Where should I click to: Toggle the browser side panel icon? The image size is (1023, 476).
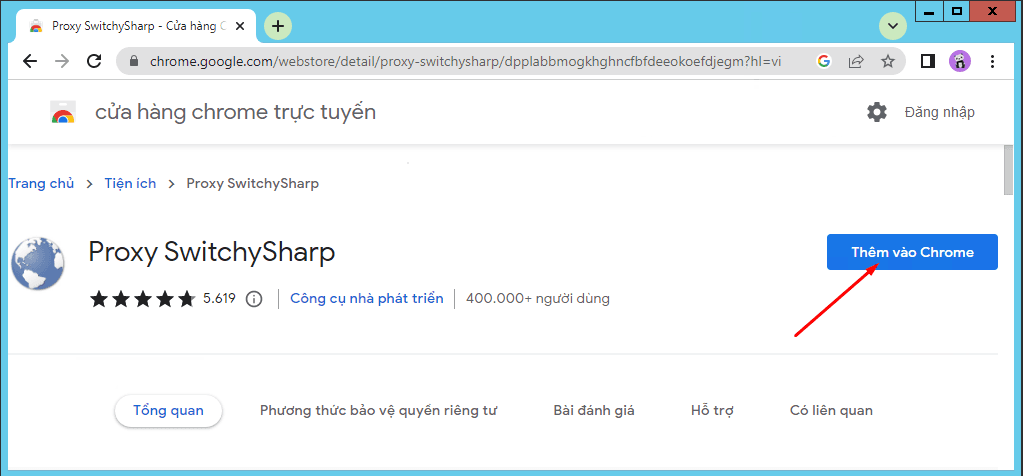pyautogui.click(x=927, y=61)
